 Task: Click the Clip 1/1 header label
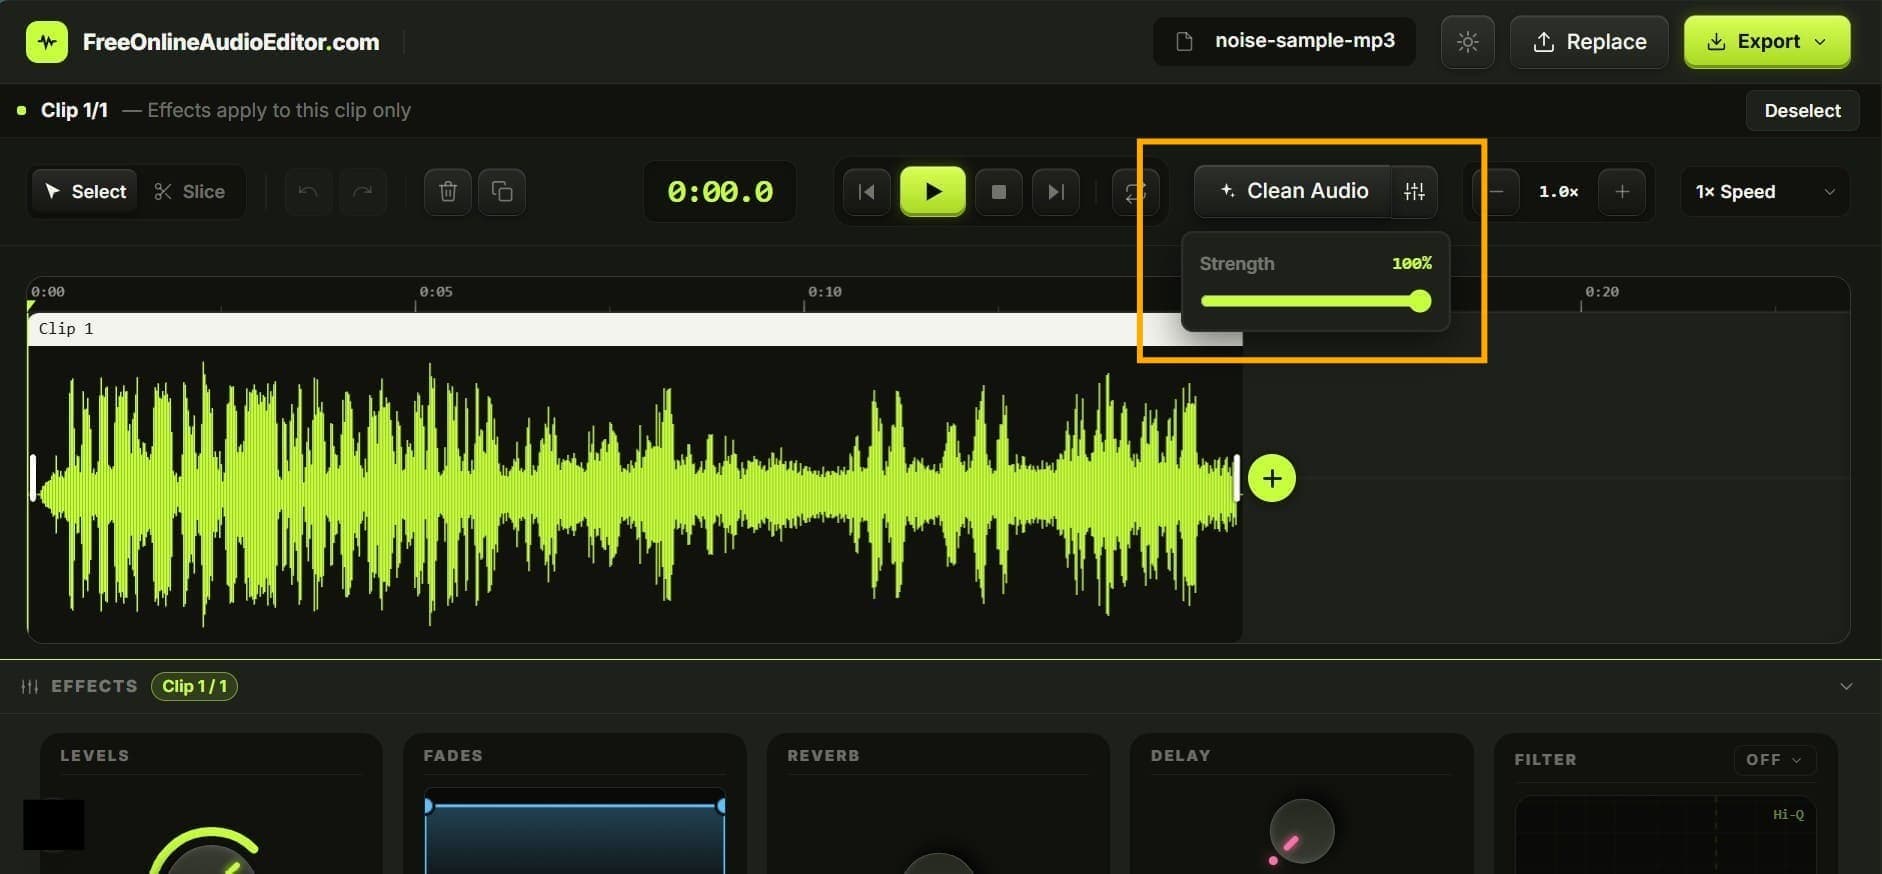pos(74,110)
